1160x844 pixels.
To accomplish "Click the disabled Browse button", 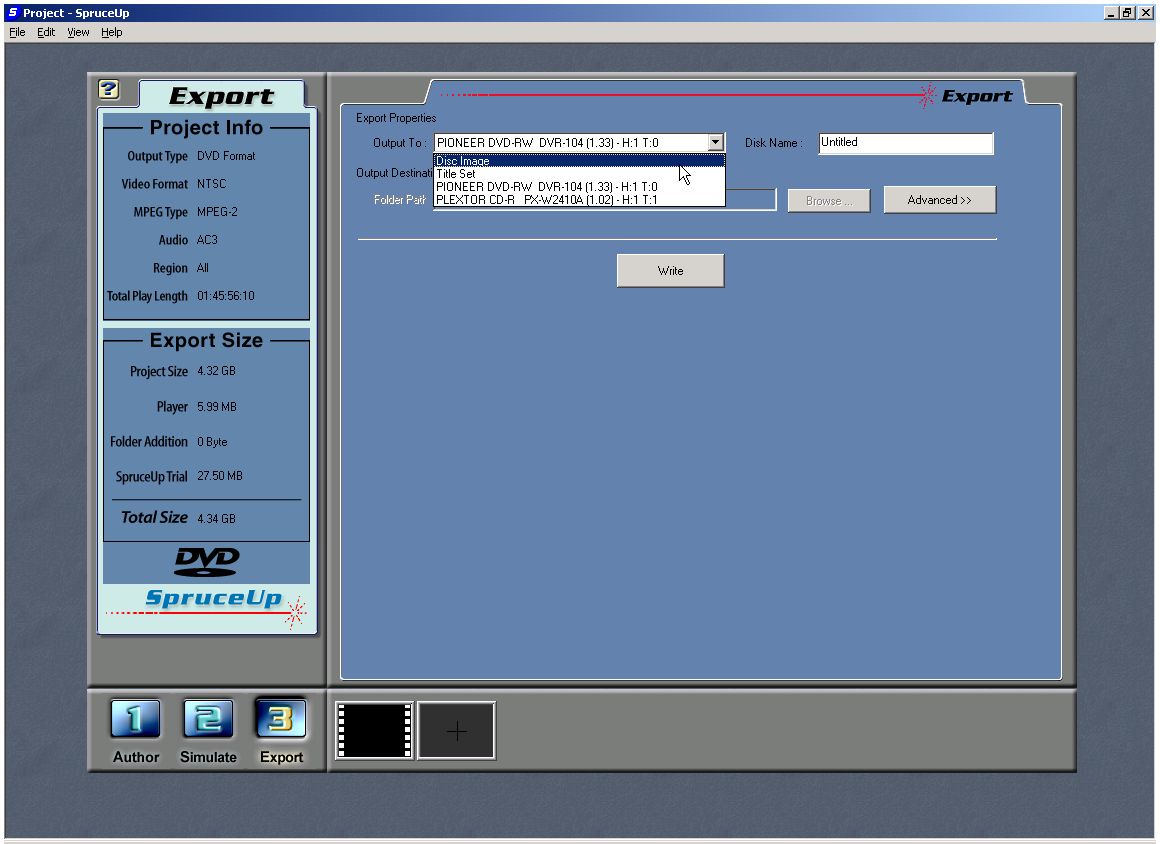I will tap(829, 200).
